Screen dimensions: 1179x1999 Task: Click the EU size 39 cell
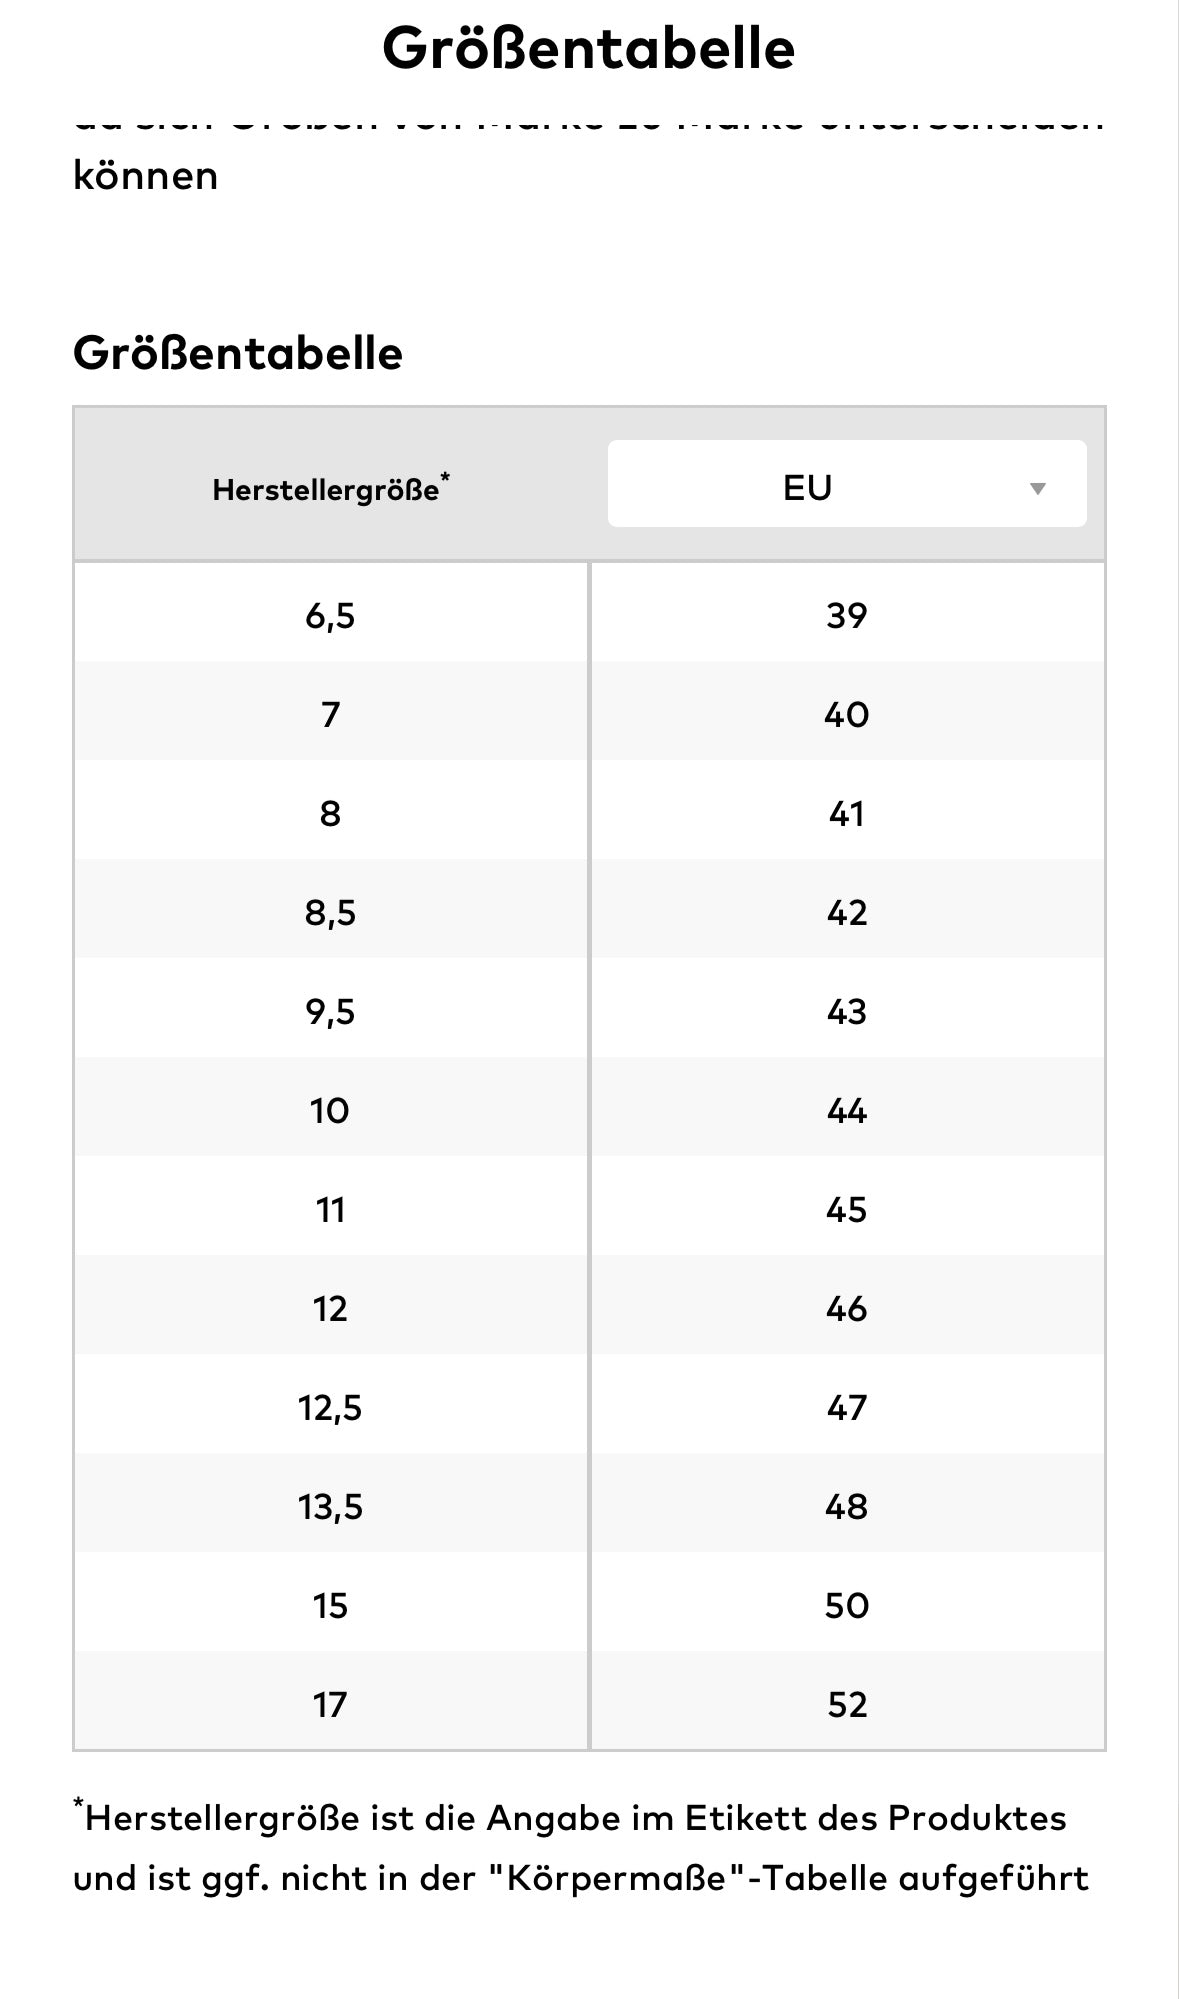coord(846,615)
